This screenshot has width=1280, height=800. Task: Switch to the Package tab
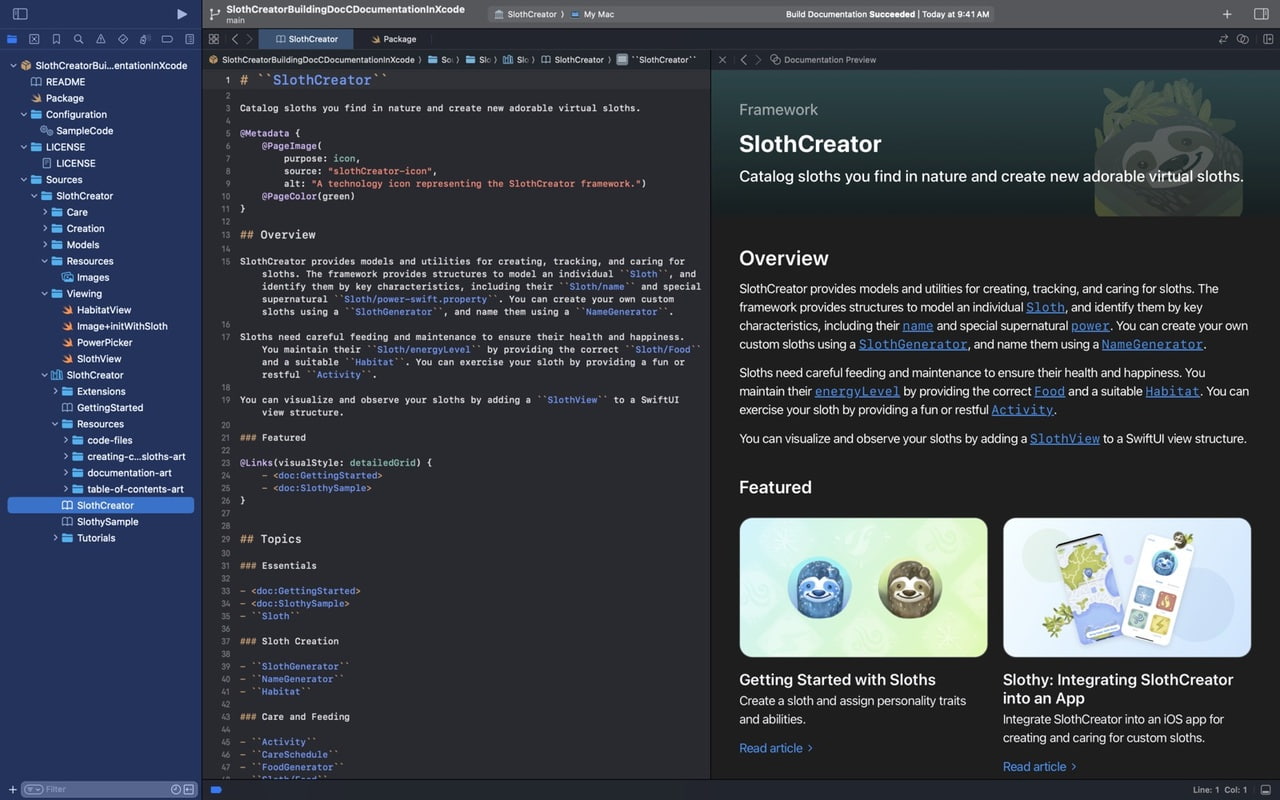click(394, 39)
